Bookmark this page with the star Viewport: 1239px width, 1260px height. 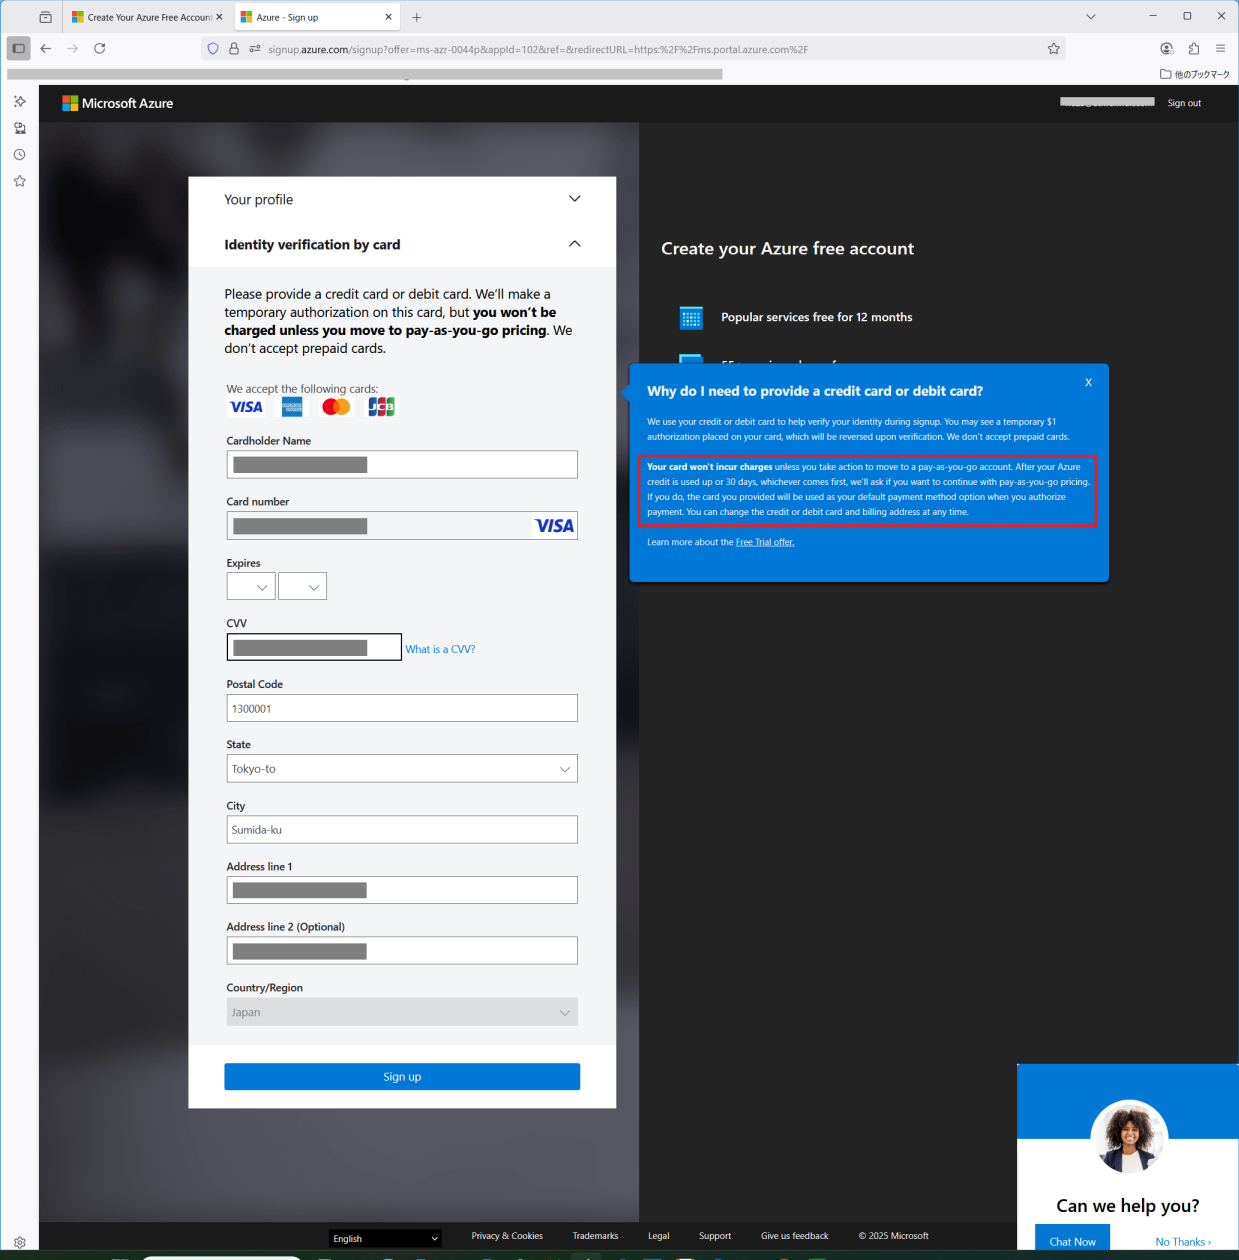coord(1053,48)
